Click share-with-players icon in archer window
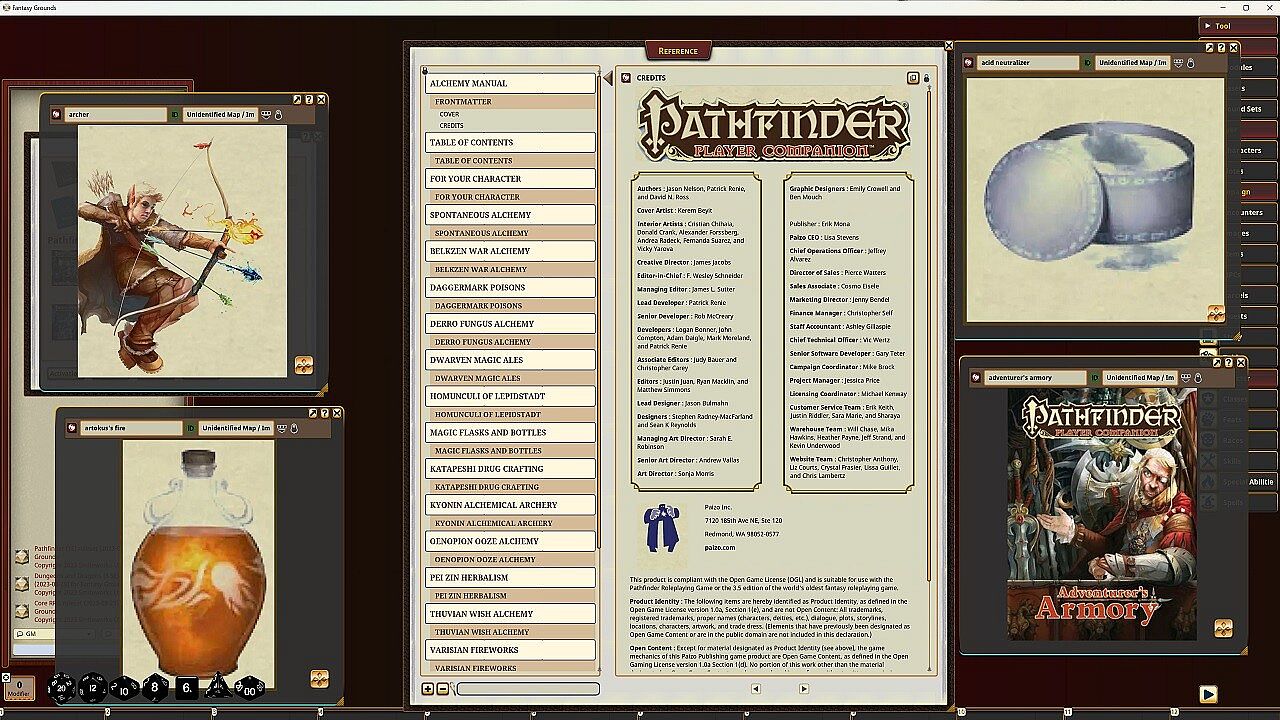 [266, 115]
